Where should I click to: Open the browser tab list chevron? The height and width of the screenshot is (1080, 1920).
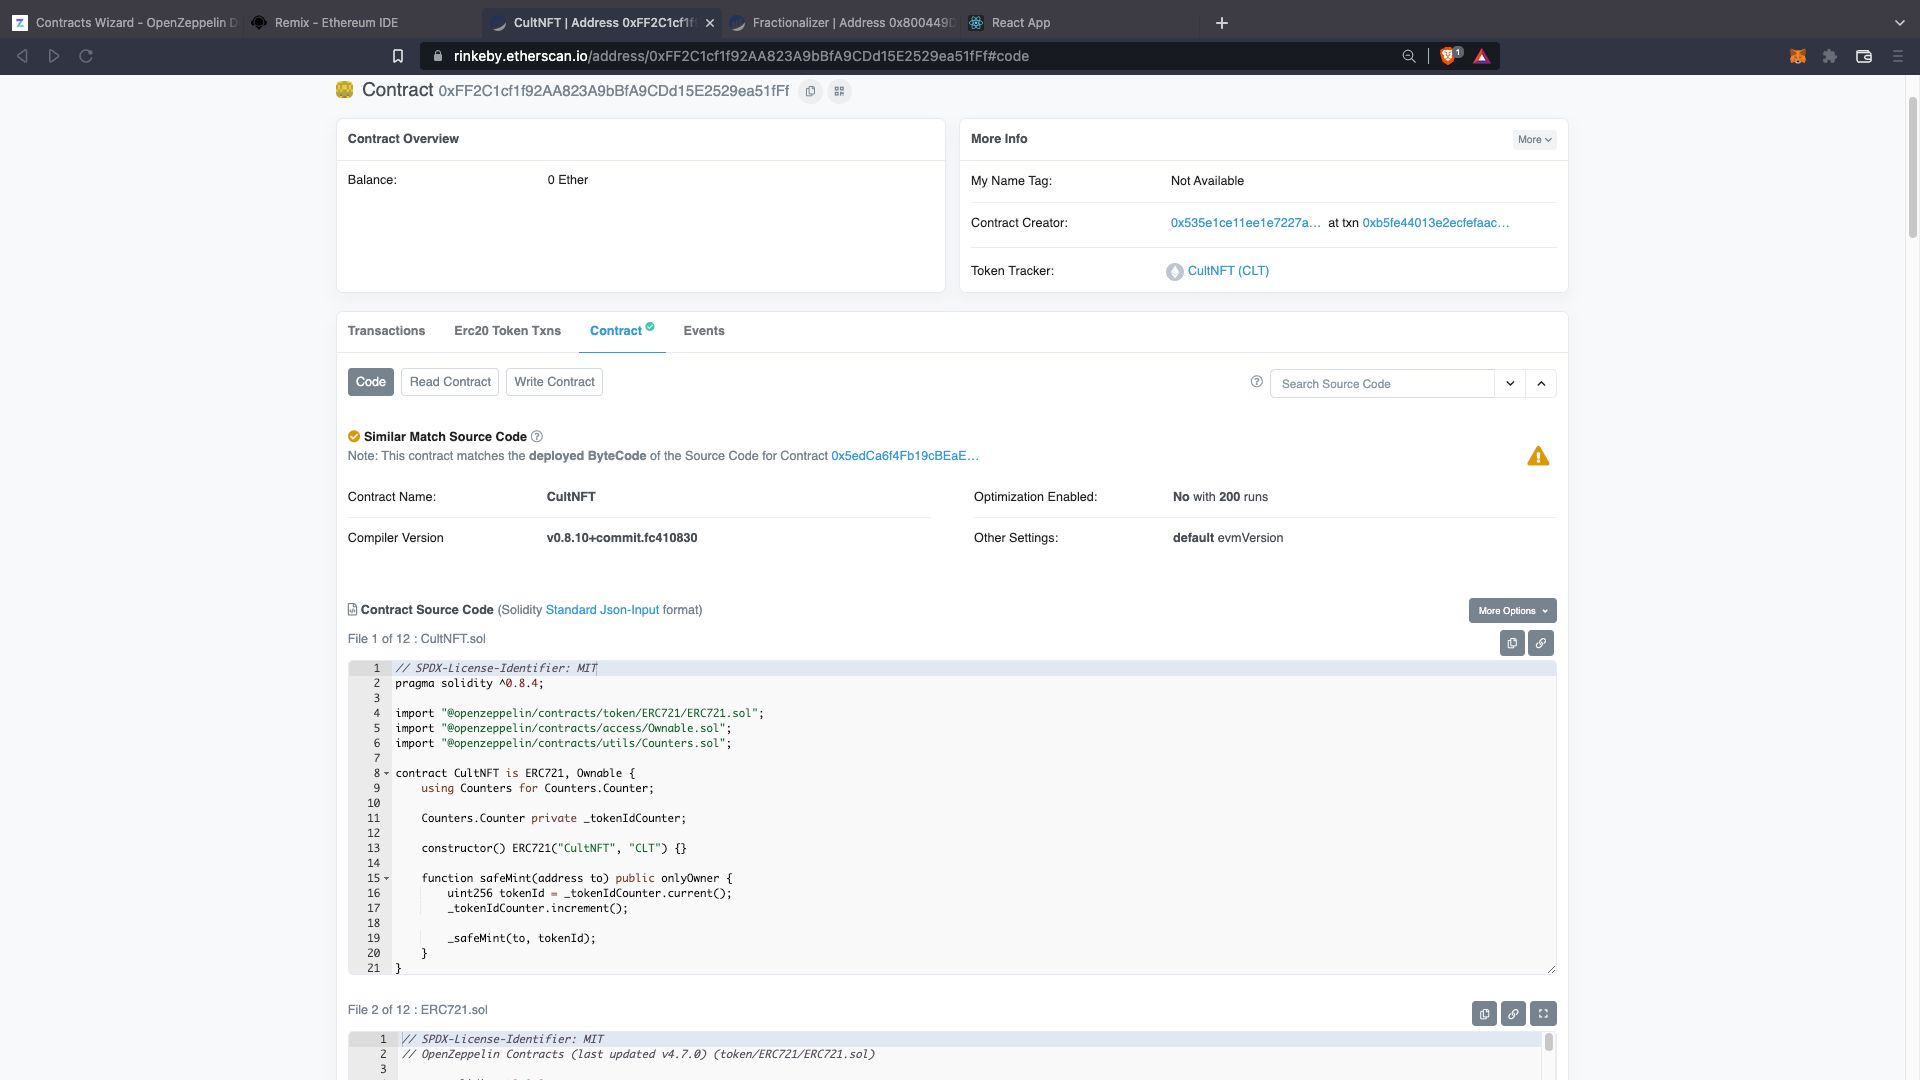(1899, 22)
